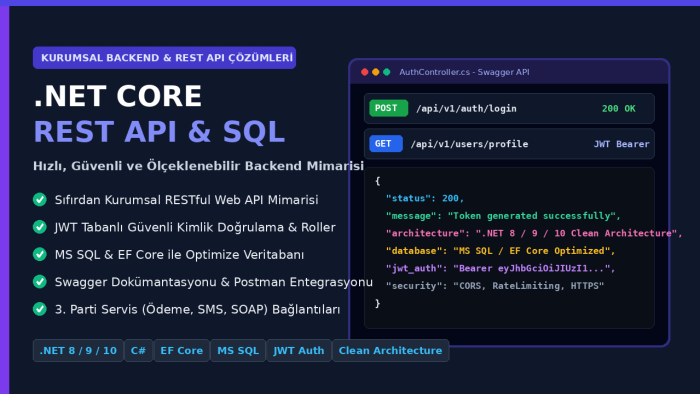Click the checkmark beside Swagger Dokümantasyonu
Viewport: 700px width, 394px height.
coord(40,282)
